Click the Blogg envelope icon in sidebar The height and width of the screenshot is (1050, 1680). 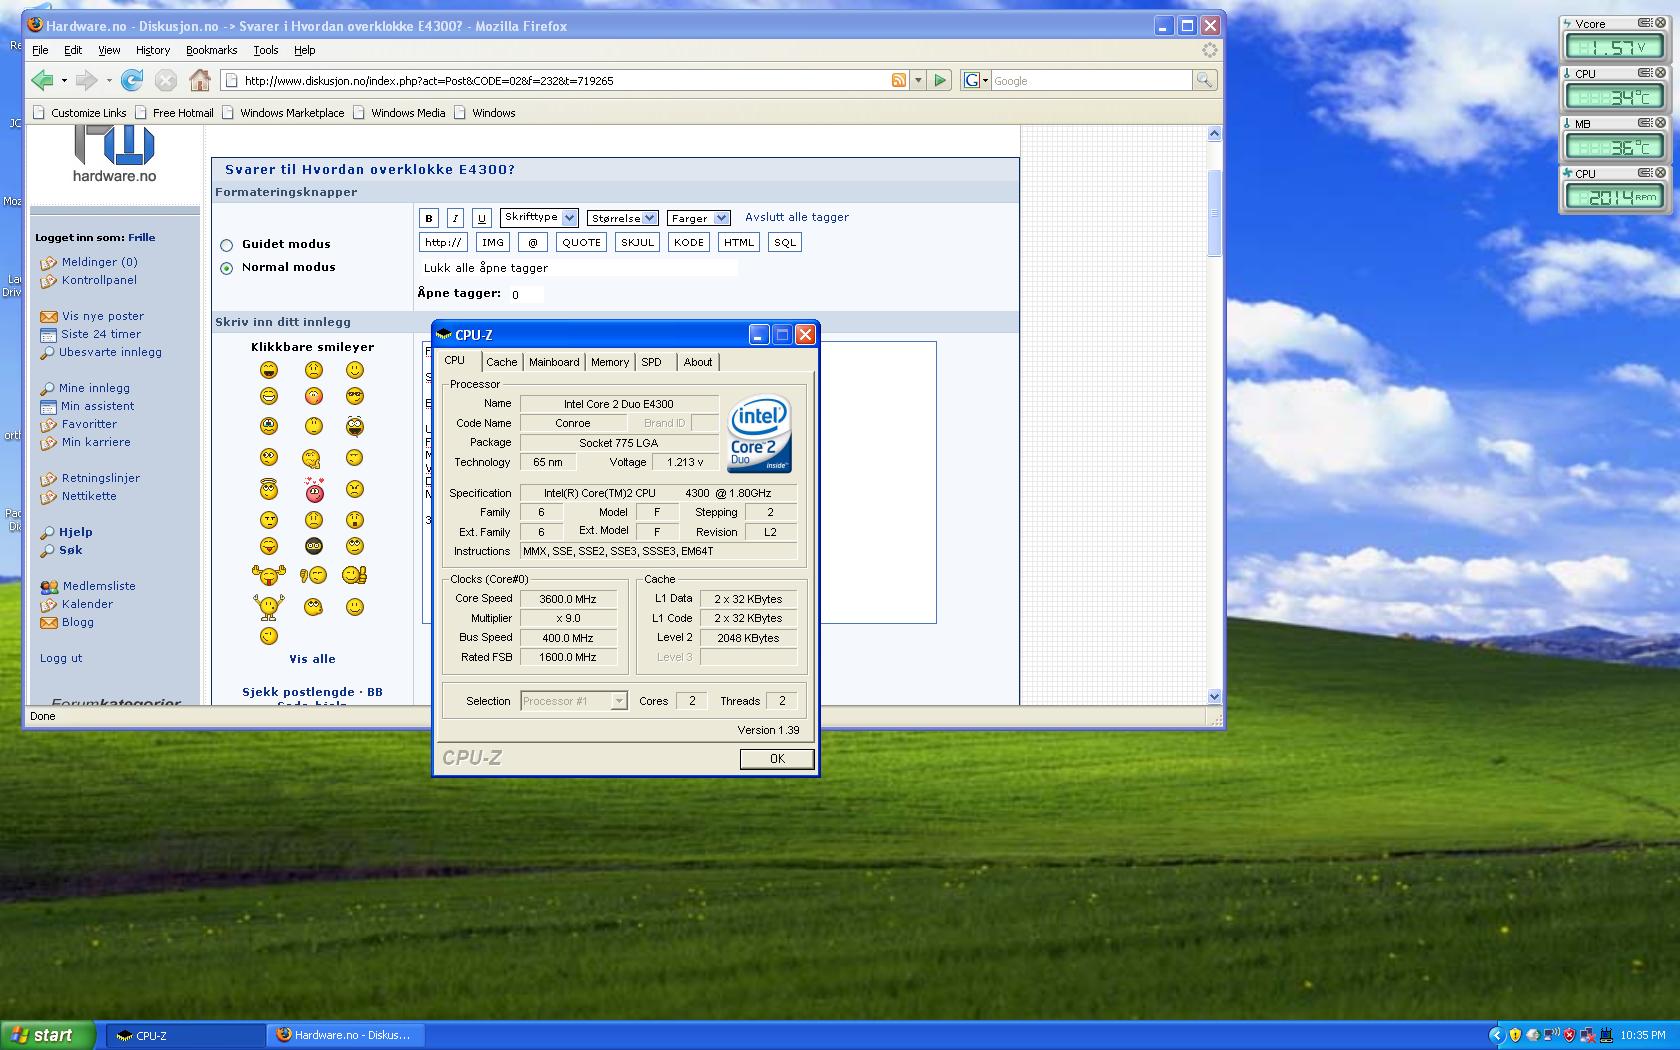coord(48,622)
